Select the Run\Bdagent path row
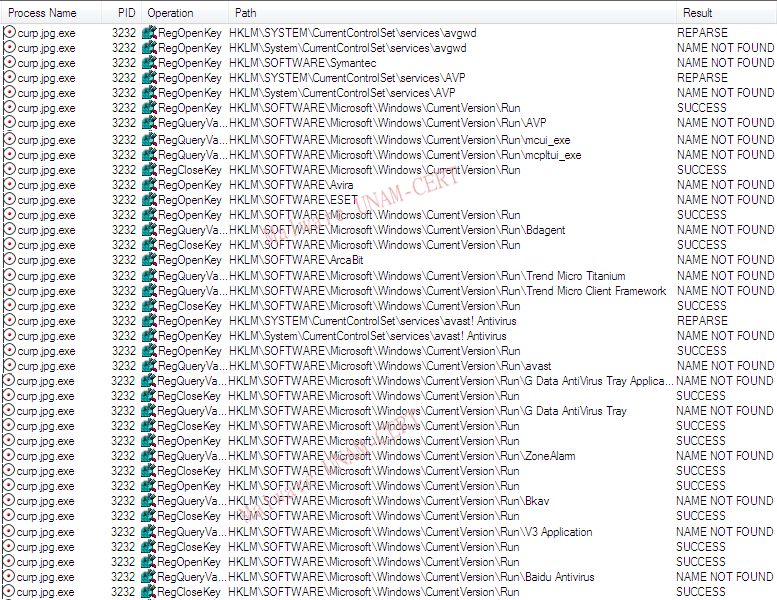This screenshot has height=600, width=777. click(x=397, y=230)
